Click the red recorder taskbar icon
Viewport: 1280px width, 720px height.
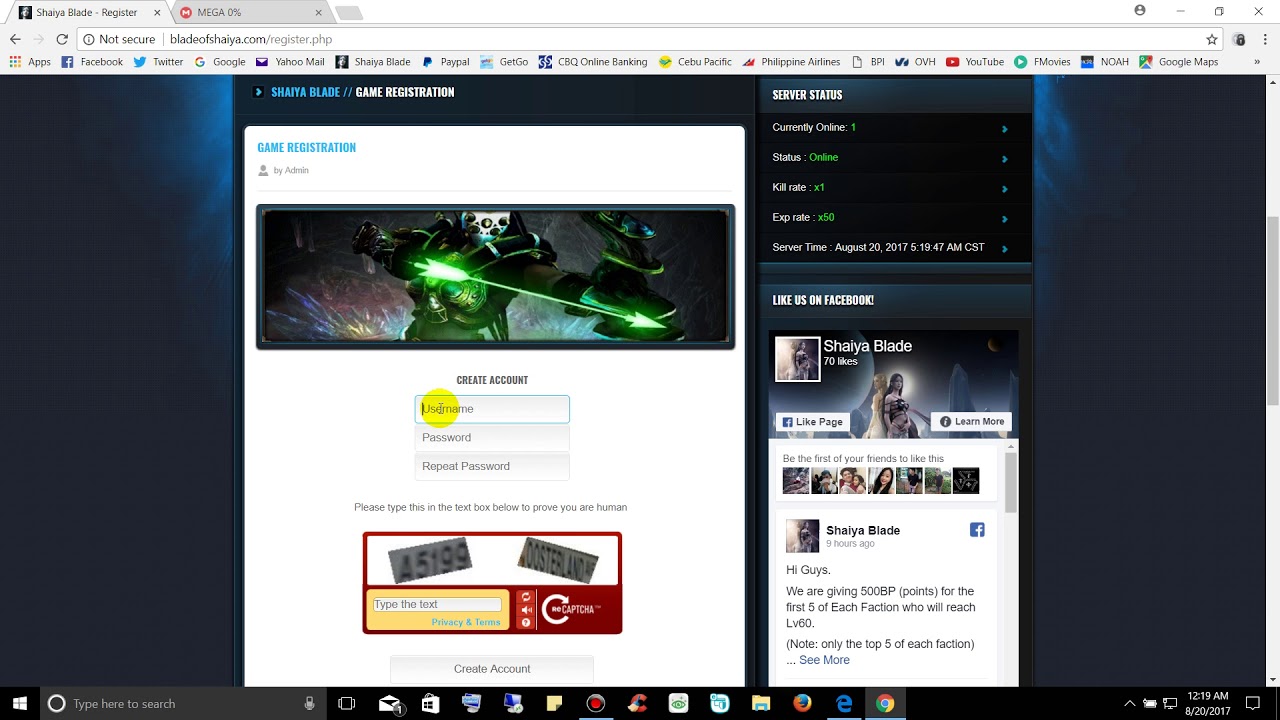coord(596,703)
